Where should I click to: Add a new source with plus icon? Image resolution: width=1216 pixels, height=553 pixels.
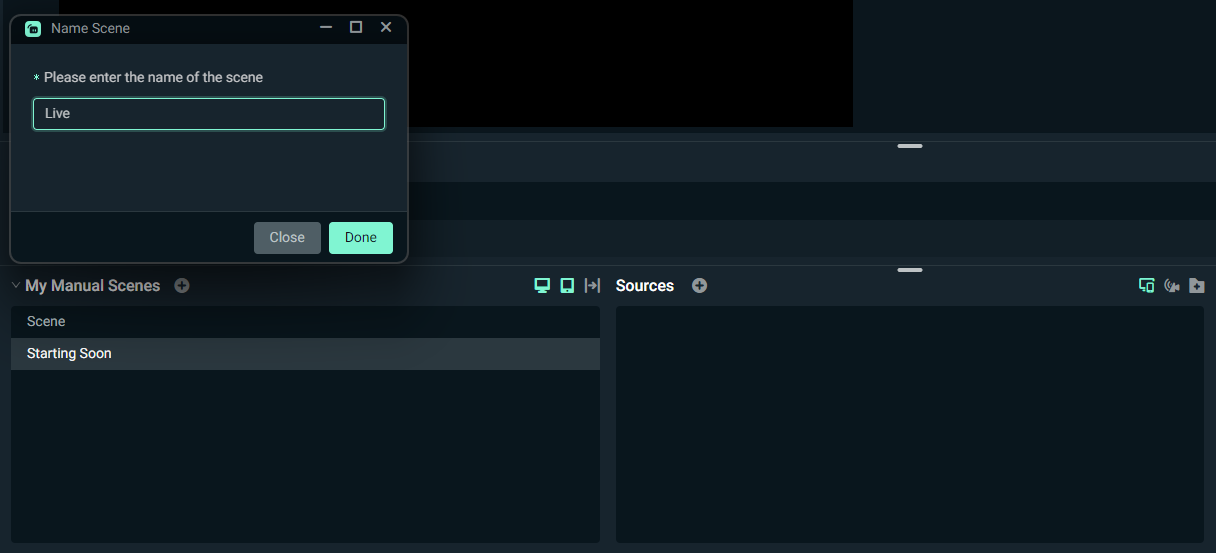pos(700,286)
